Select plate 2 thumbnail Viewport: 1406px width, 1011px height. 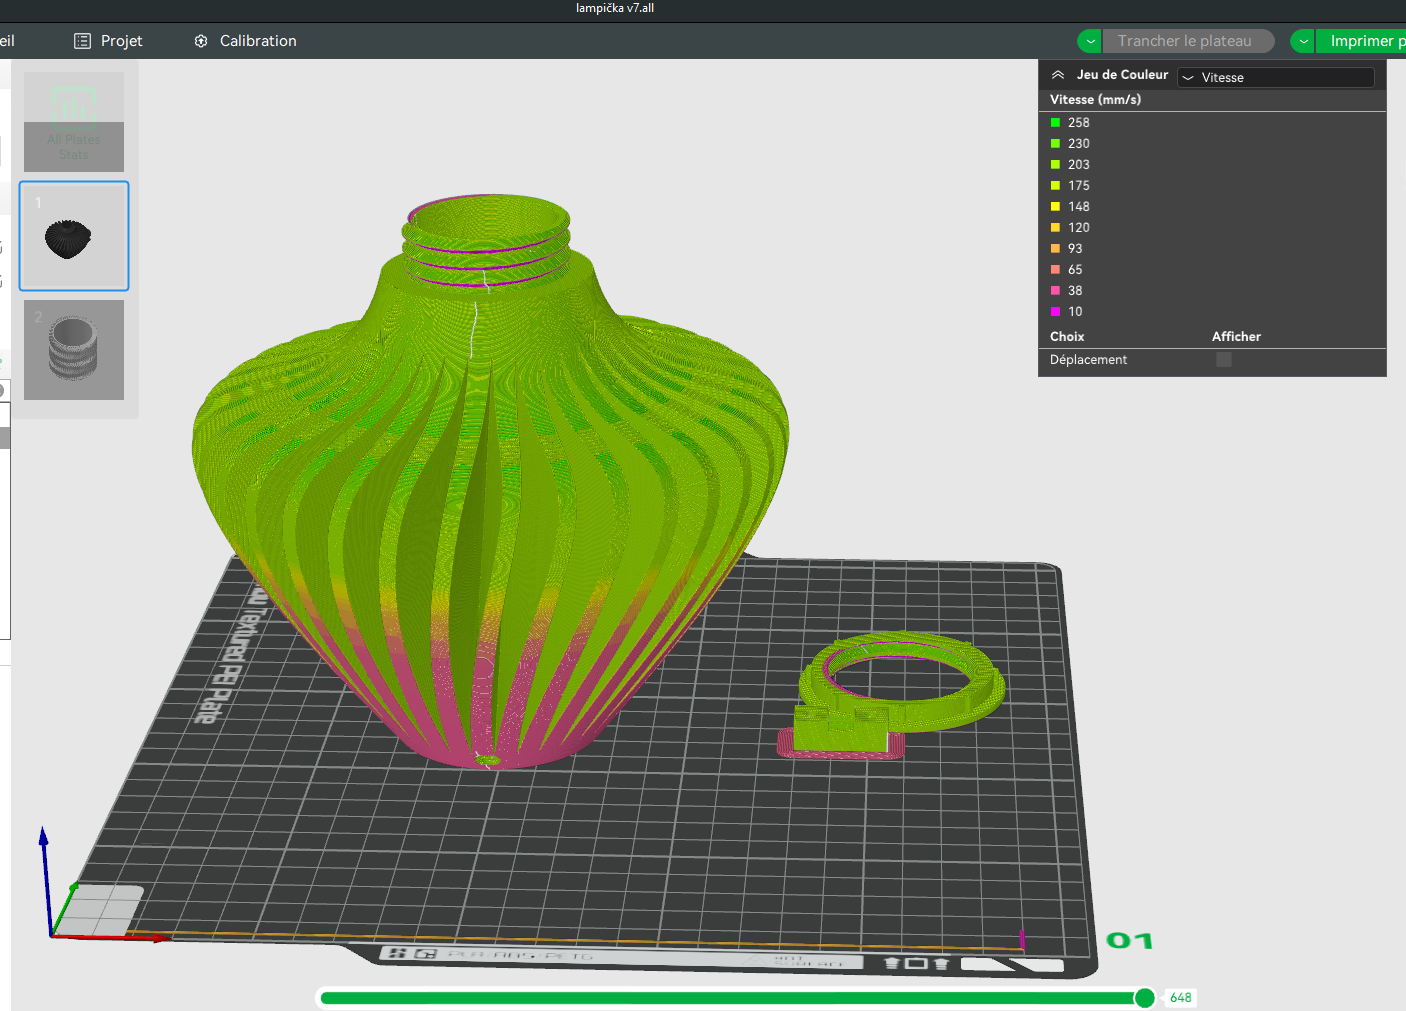(x=74, y=350)
